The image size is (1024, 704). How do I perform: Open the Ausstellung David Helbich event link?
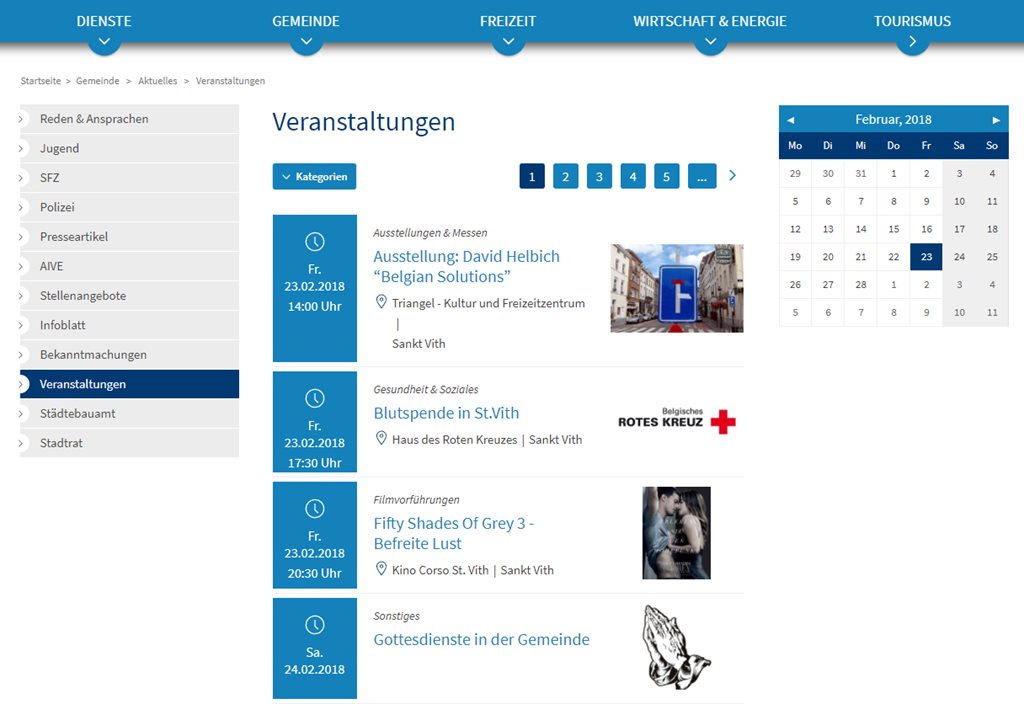point(466,266)
